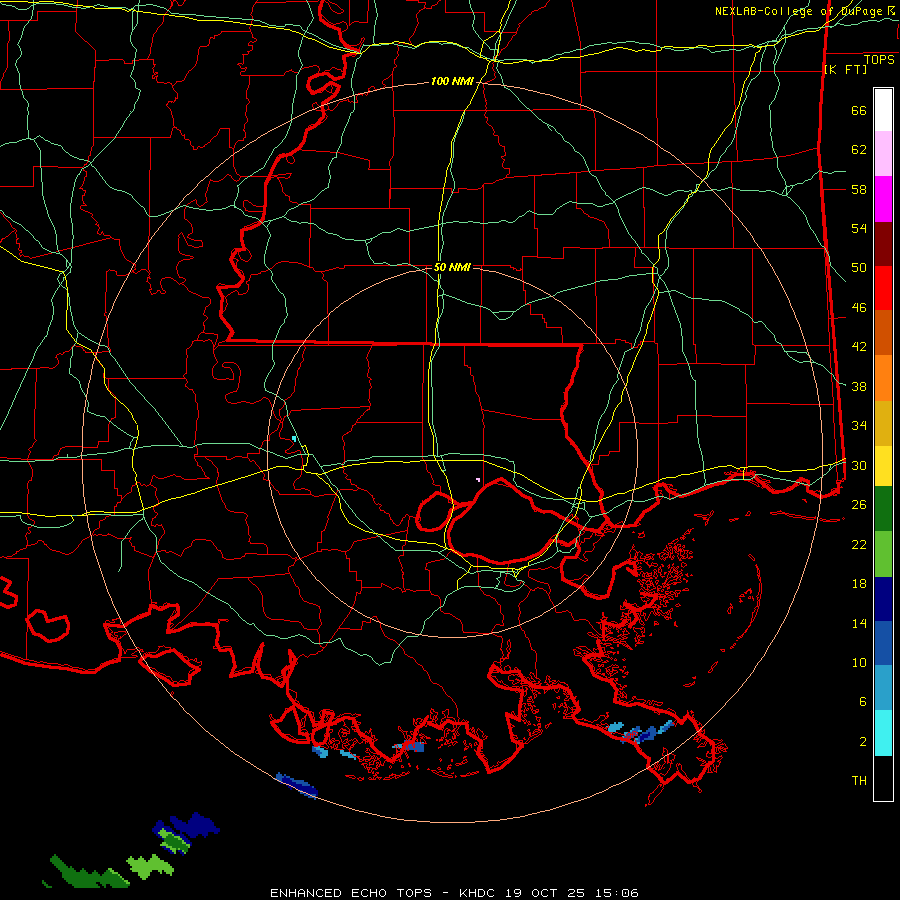Click the '34' legend value

coord(859,426)
